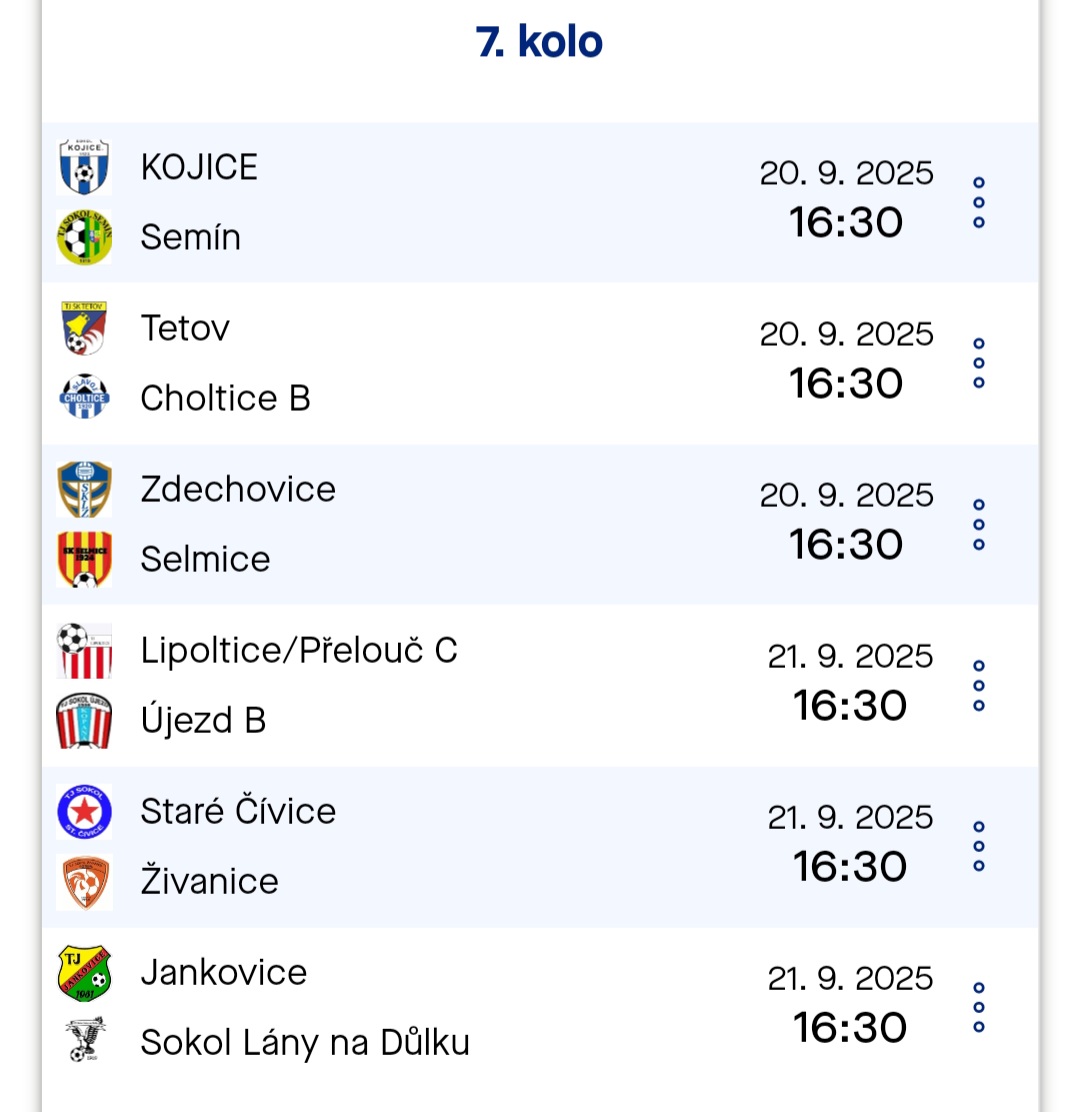Open the Sokol Lány na Důlku team link
1080x1112 pixels.
click(x=305, y=1042)
